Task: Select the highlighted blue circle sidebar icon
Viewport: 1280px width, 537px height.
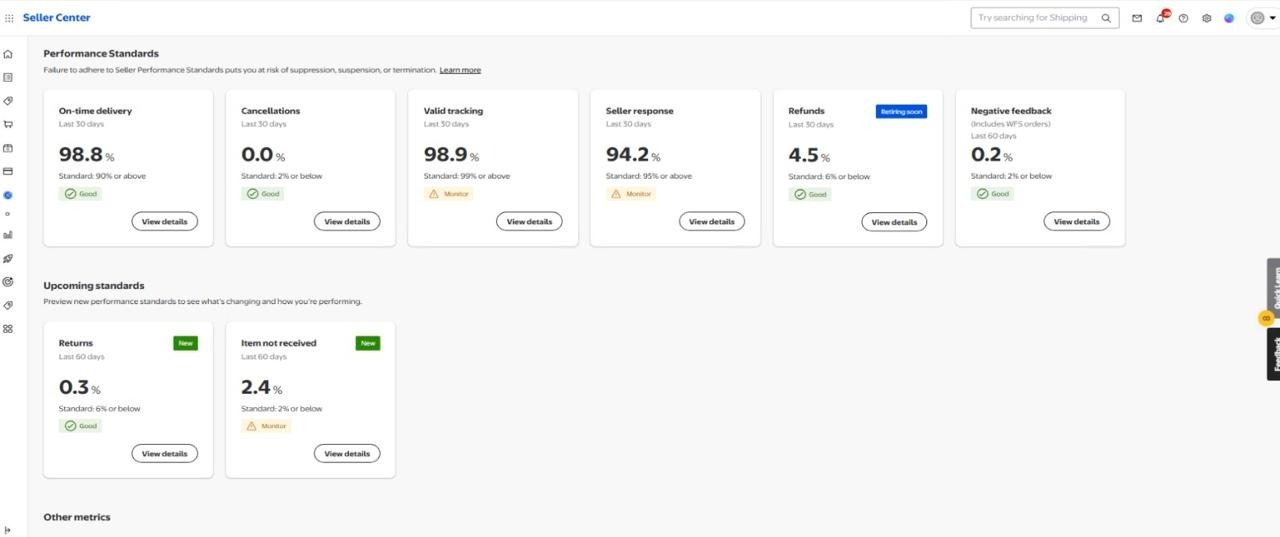Action: (8, 195)
